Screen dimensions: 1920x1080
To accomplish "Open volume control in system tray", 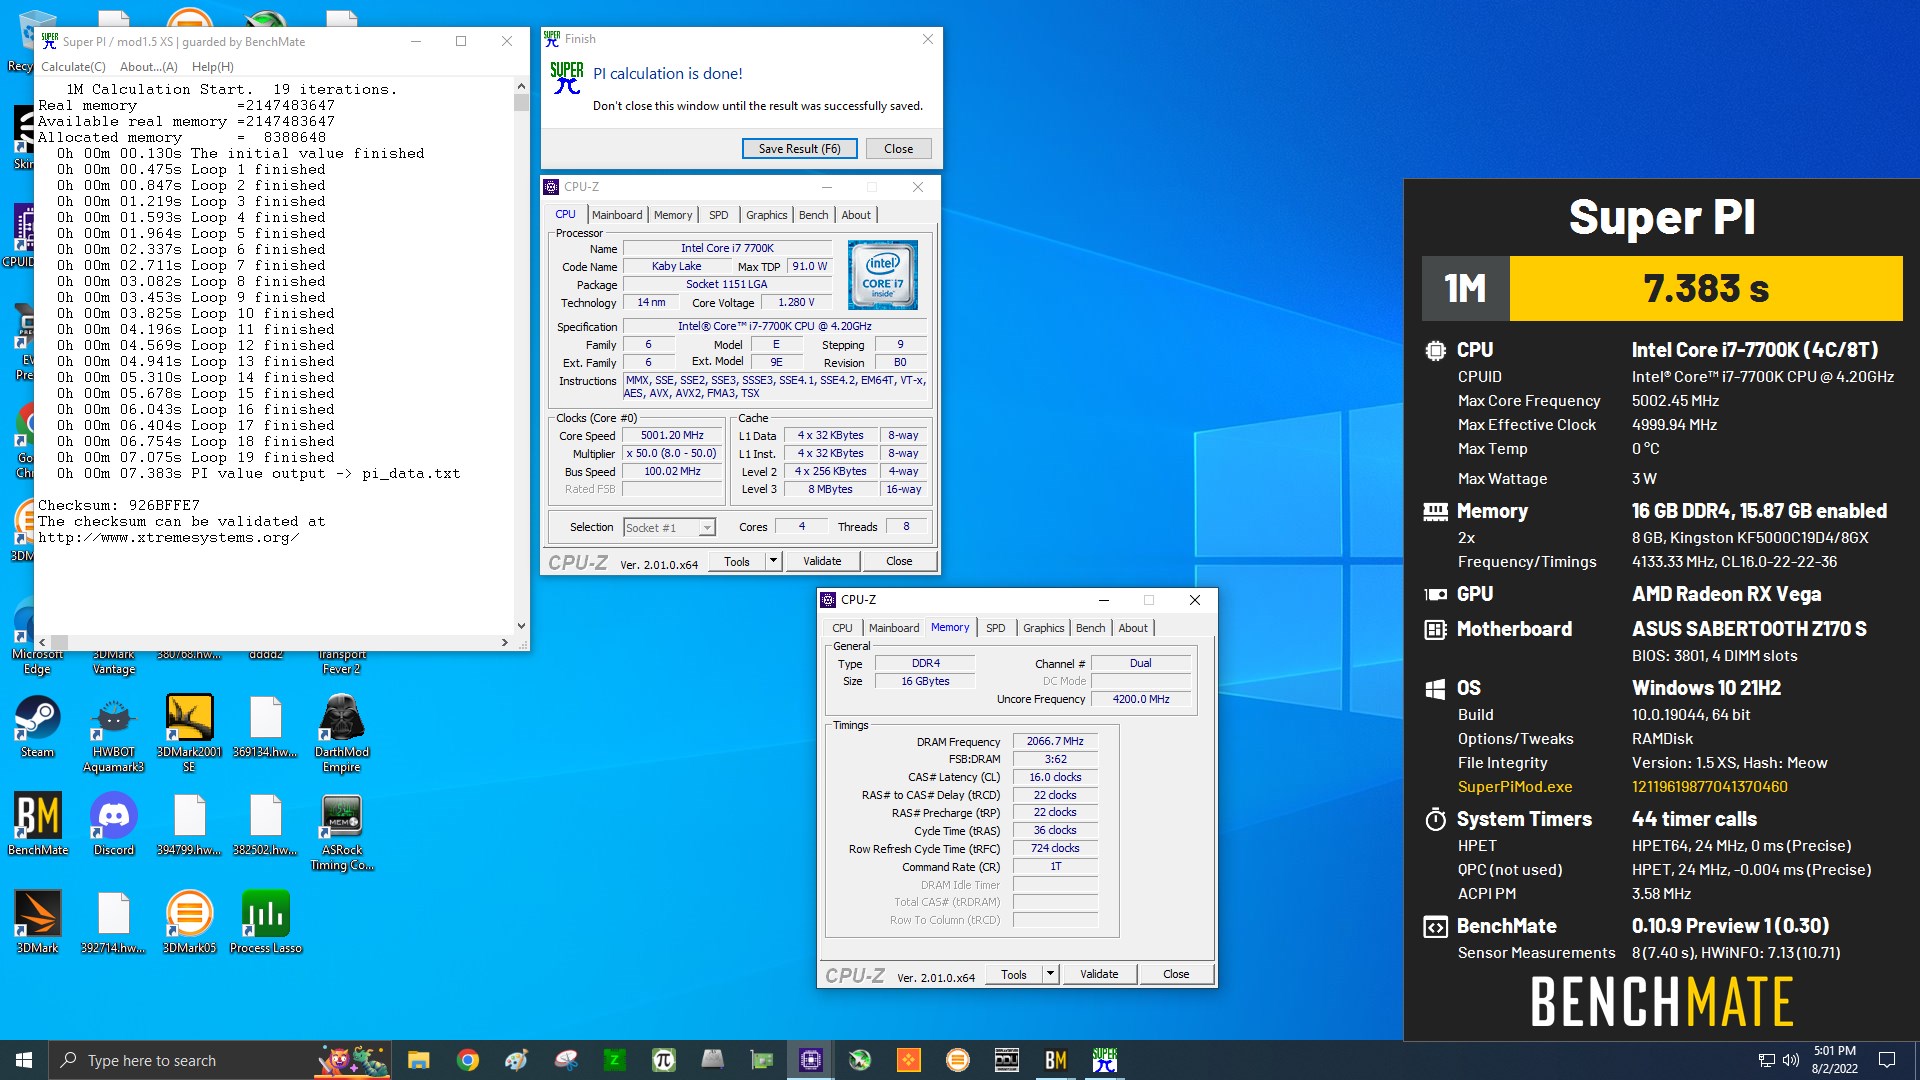I will (1791, 1060).
